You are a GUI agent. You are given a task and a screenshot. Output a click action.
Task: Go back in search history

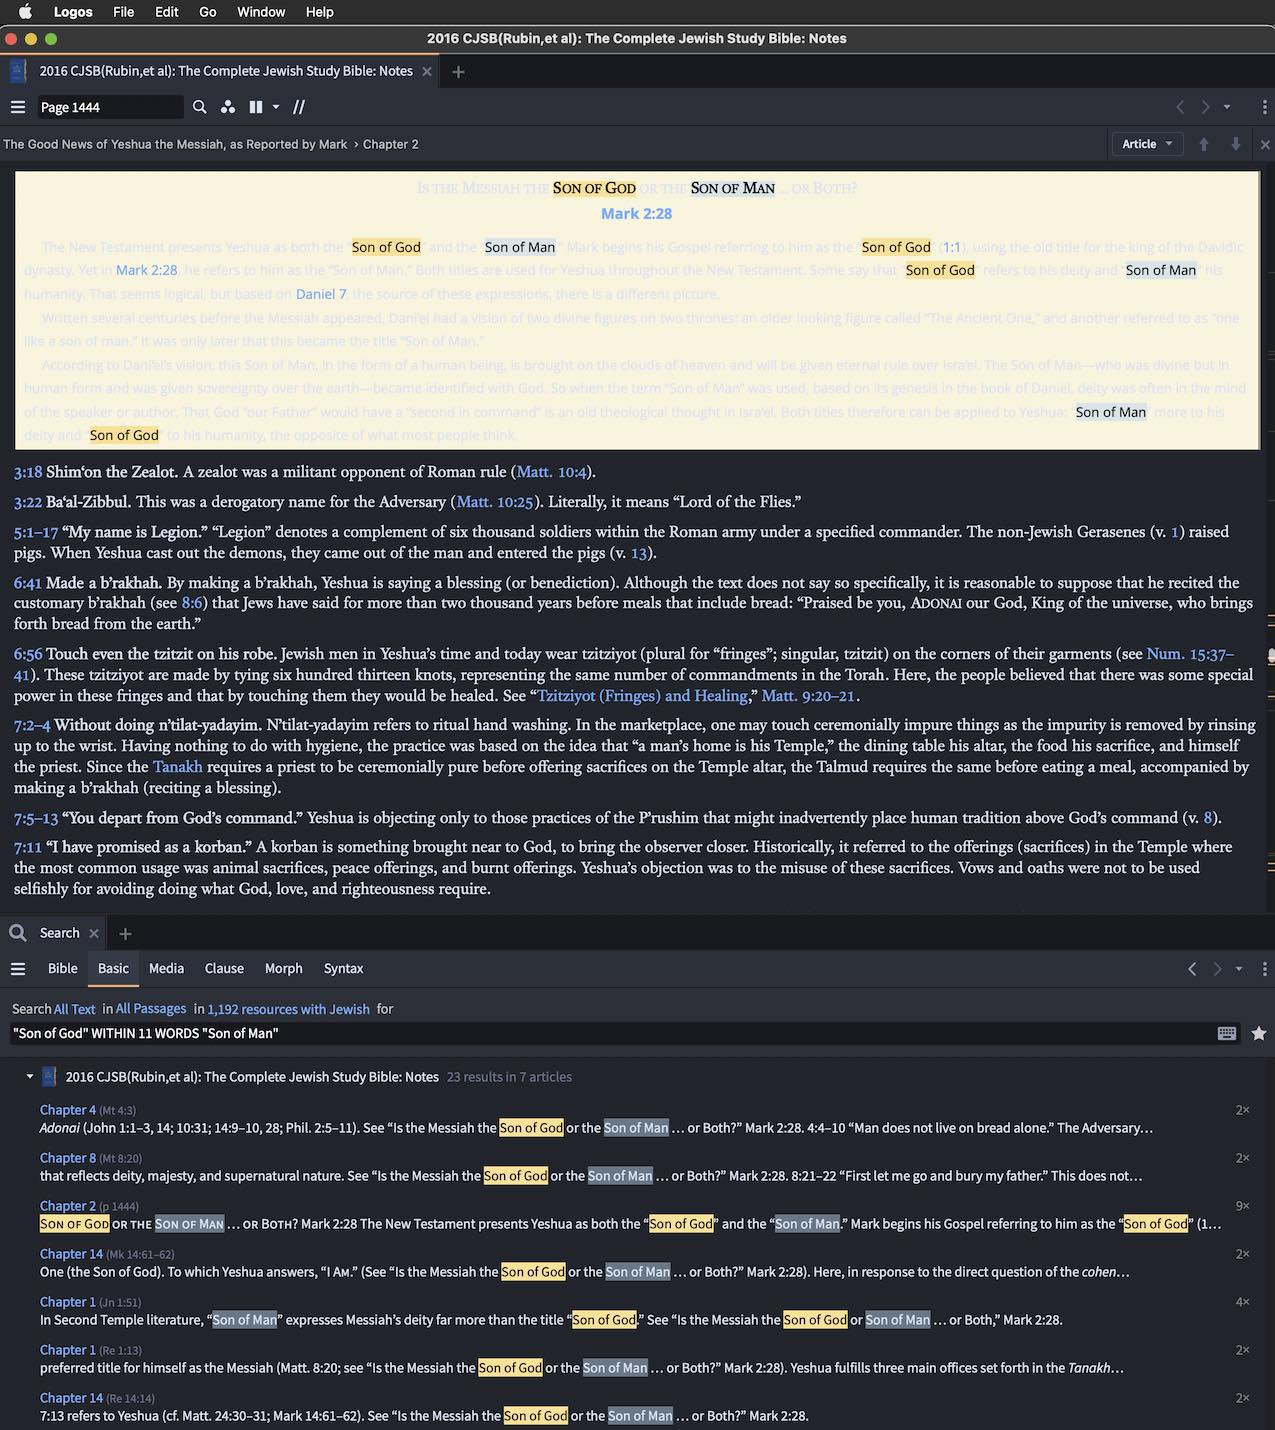pos(1192,968)
